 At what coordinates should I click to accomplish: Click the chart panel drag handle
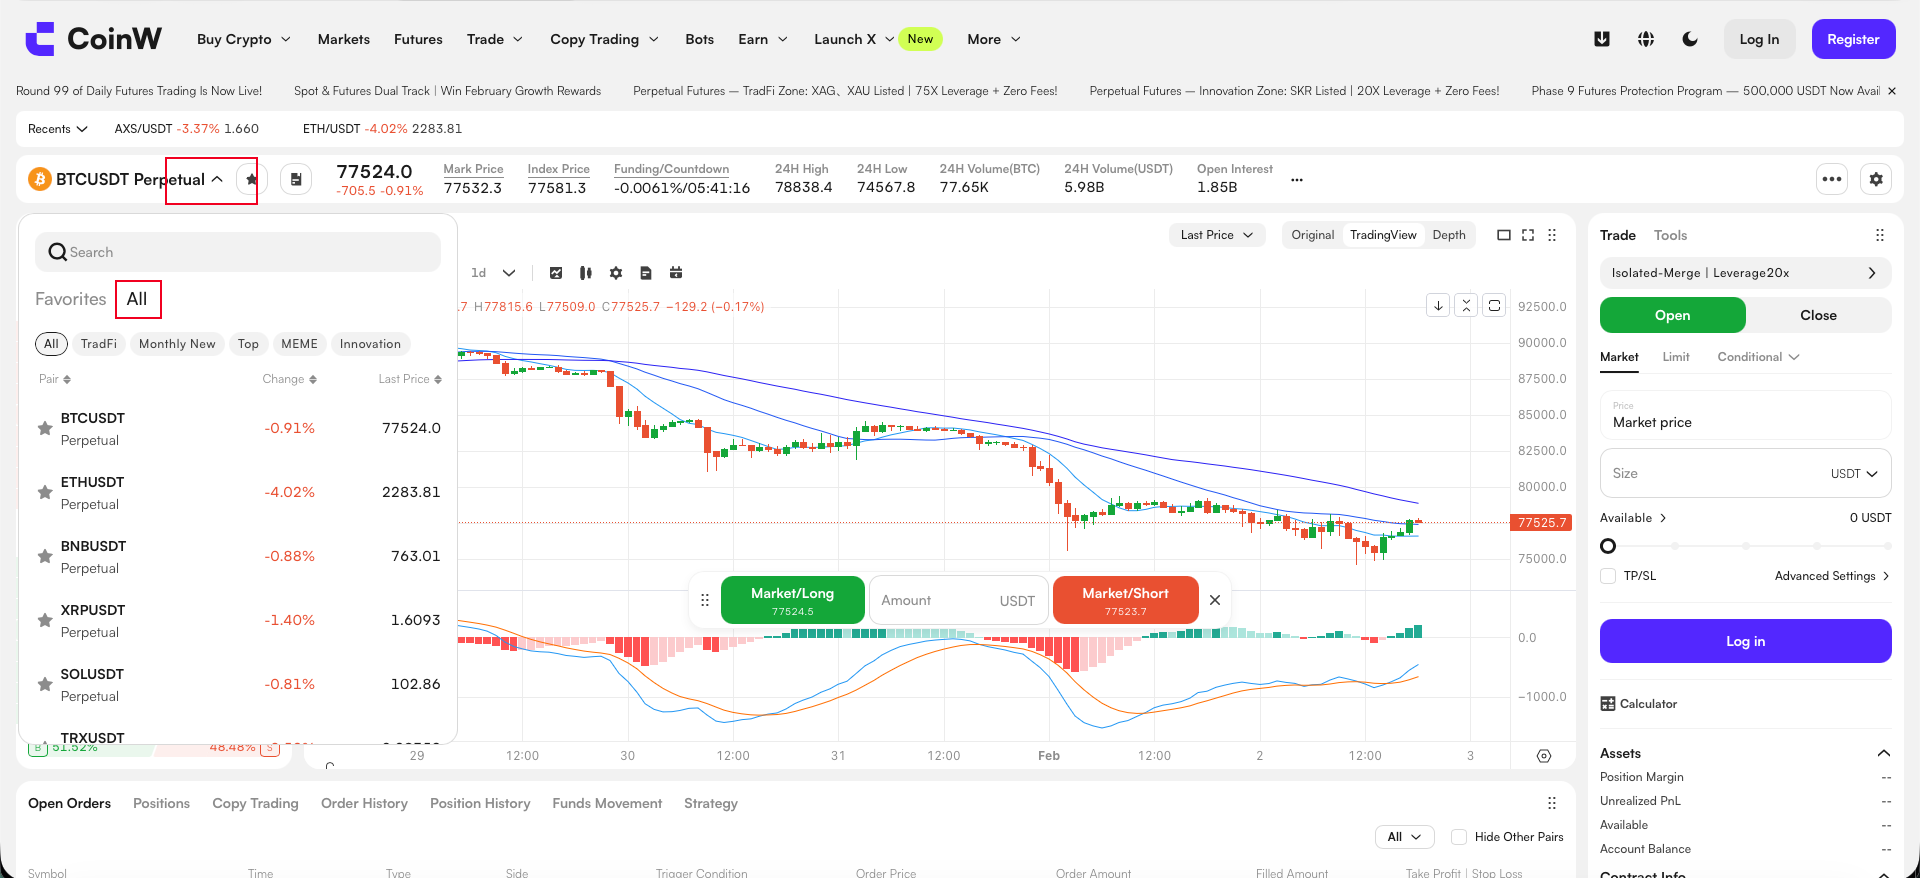[1552, 235]
